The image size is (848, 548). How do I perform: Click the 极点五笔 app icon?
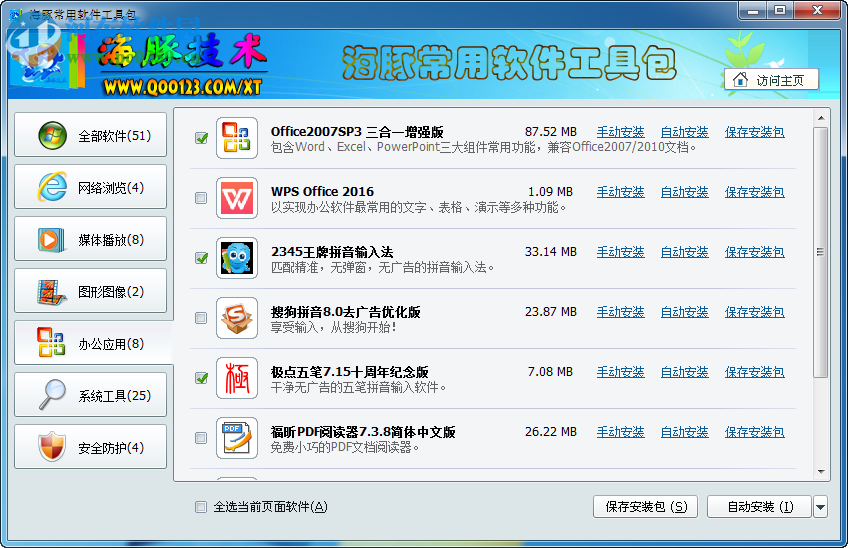point(237,378)
